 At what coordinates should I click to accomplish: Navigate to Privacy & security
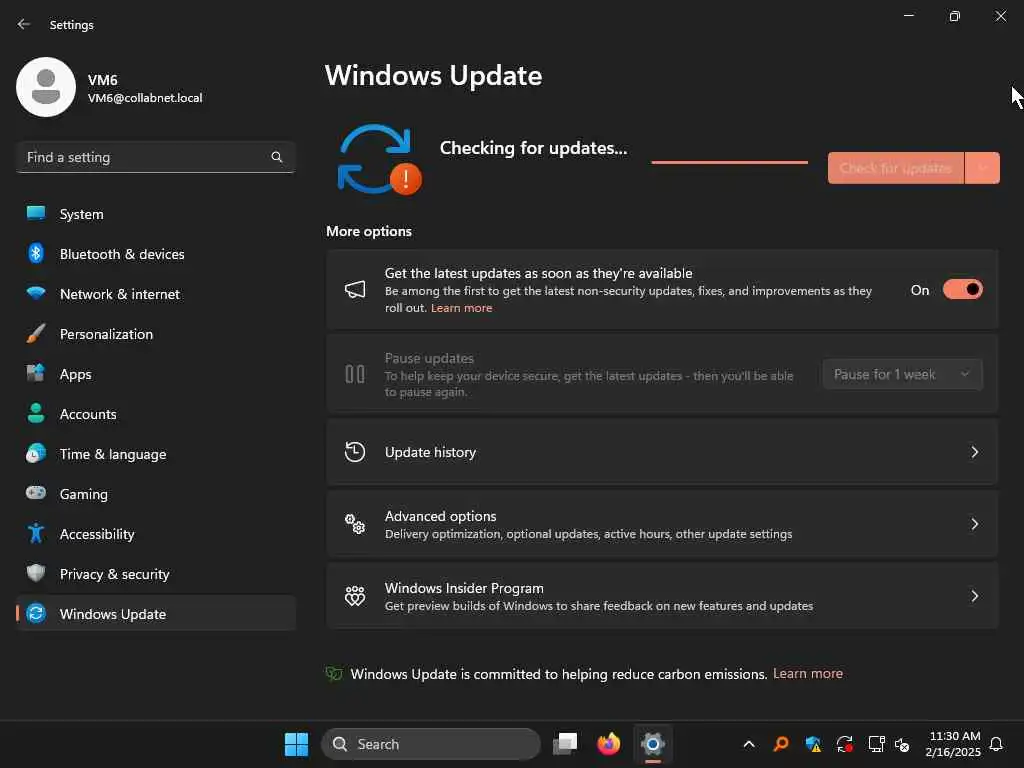pyautogui.click(x=155, y=573)
